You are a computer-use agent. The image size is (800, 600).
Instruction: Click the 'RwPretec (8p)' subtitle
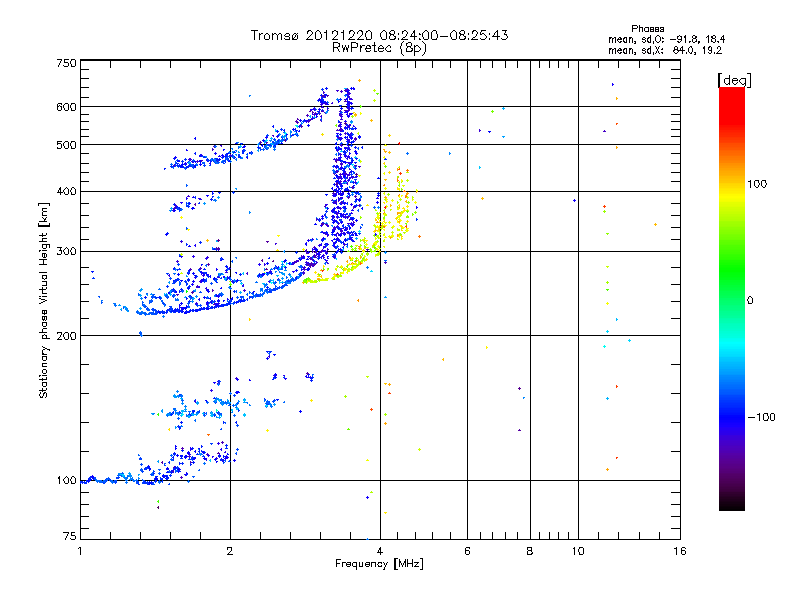pyautogui.click(x=379, y=48)
